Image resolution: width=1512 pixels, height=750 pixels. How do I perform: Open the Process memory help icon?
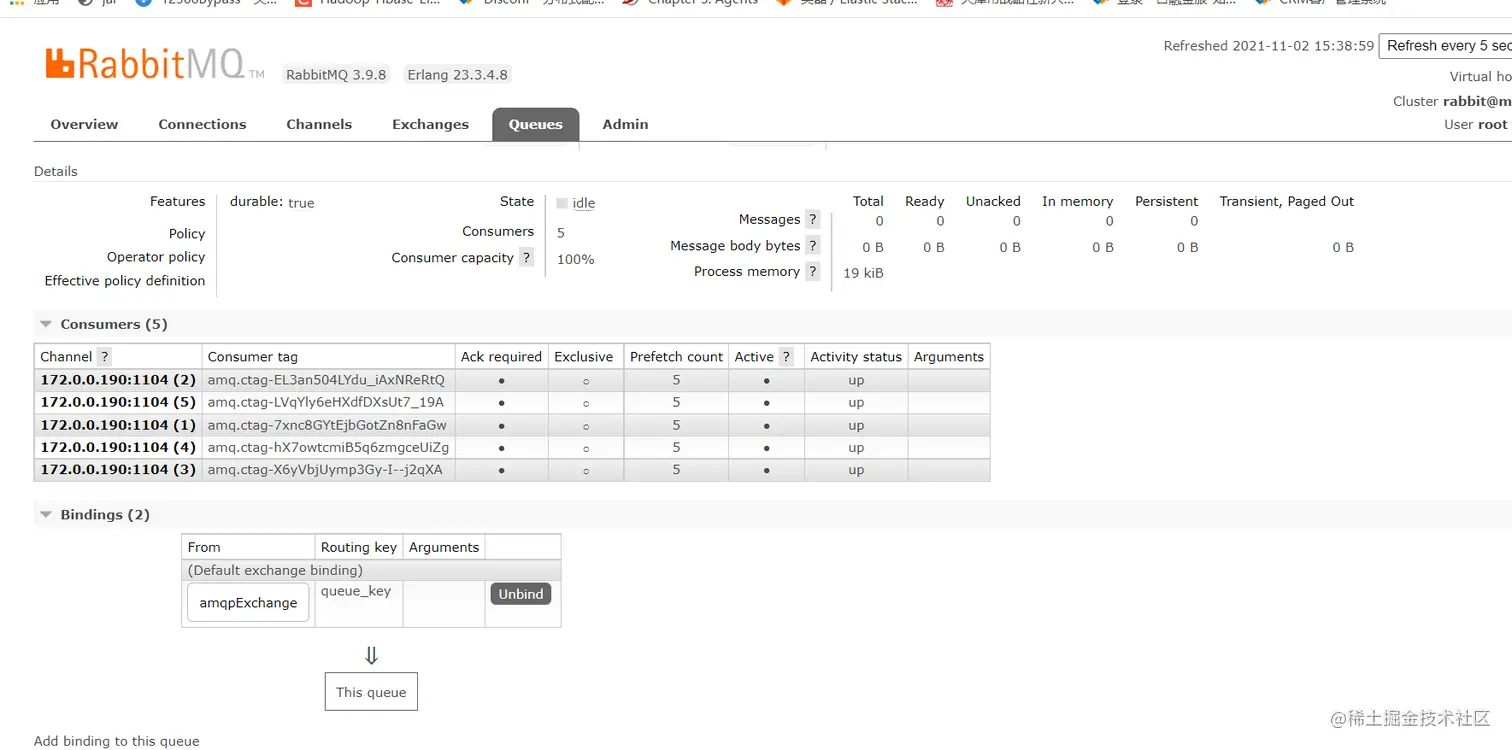[x=813, y=272]
